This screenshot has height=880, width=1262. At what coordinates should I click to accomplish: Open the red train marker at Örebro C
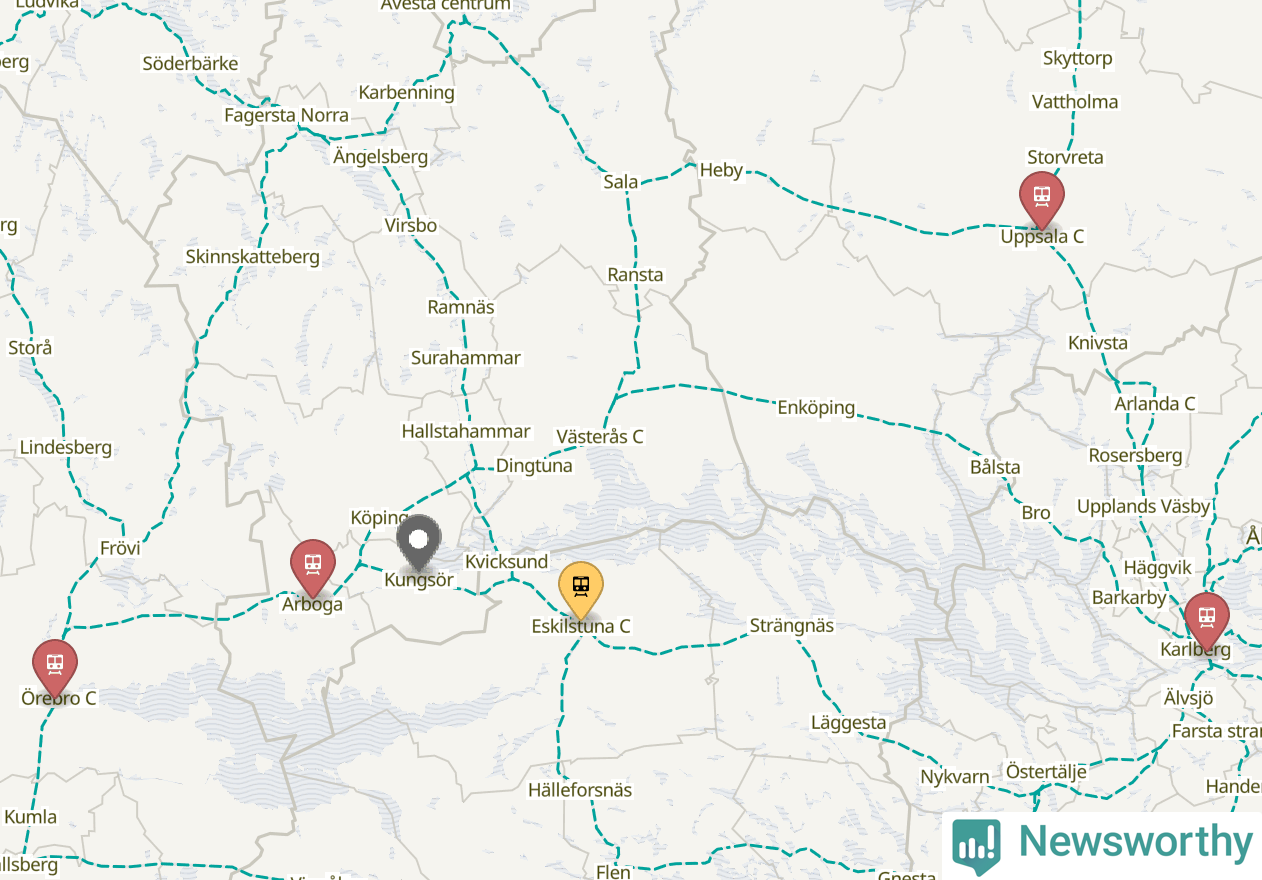[55, 667]
